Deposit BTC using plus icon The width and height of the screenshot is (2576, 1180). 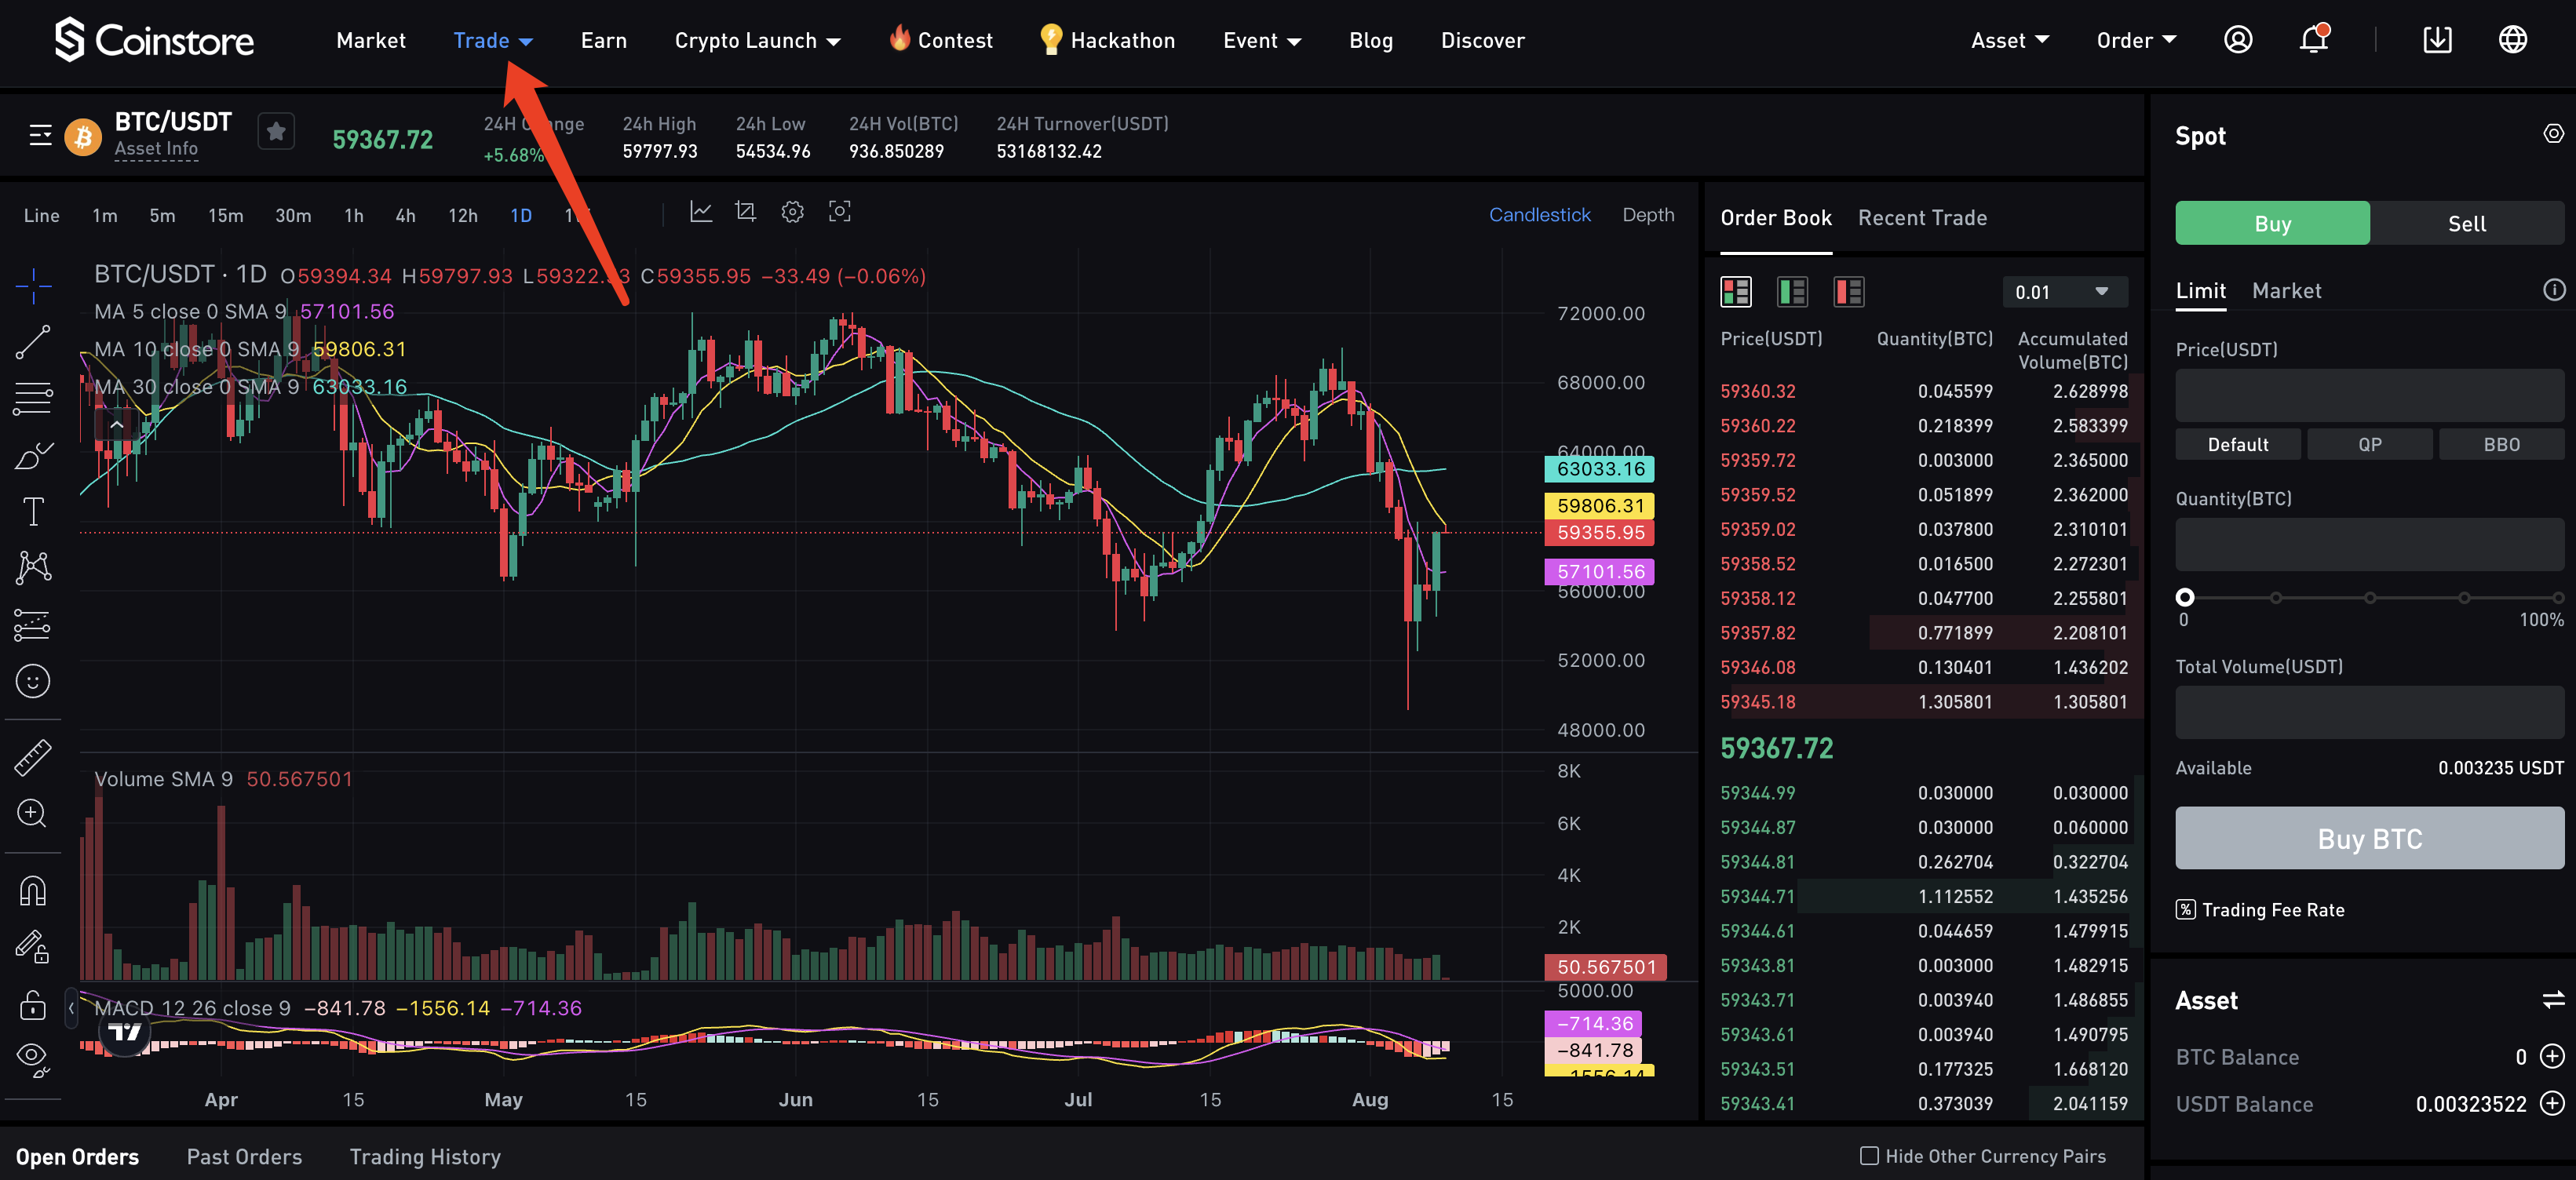pos(2552,1056)
